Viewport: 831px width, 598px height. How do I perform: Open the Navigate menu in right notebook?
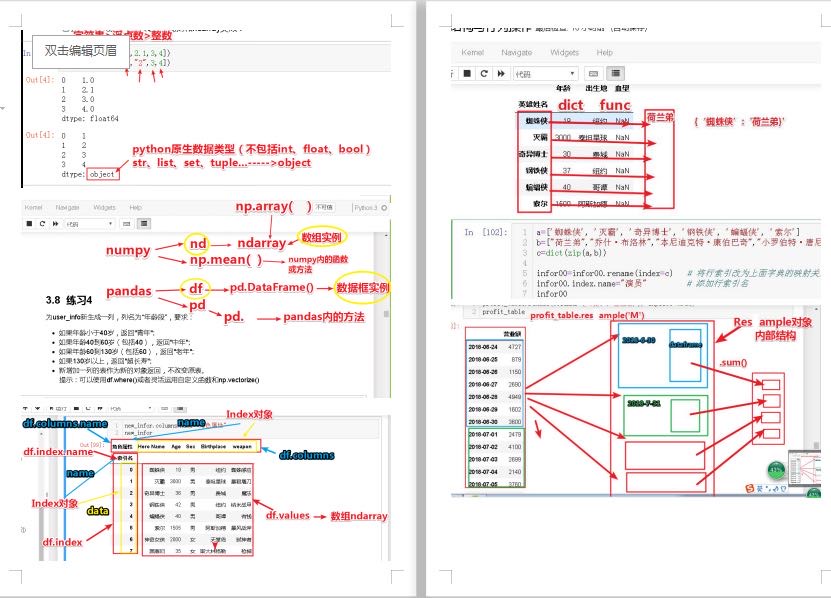click(x=517, y=52)
